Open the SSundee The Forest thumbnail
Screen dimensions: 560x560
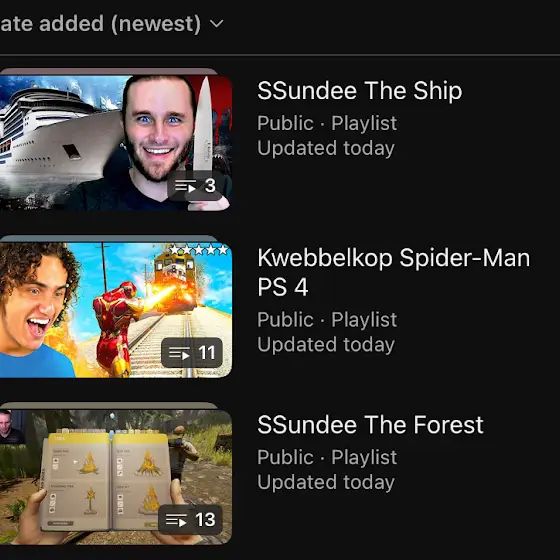116,477
